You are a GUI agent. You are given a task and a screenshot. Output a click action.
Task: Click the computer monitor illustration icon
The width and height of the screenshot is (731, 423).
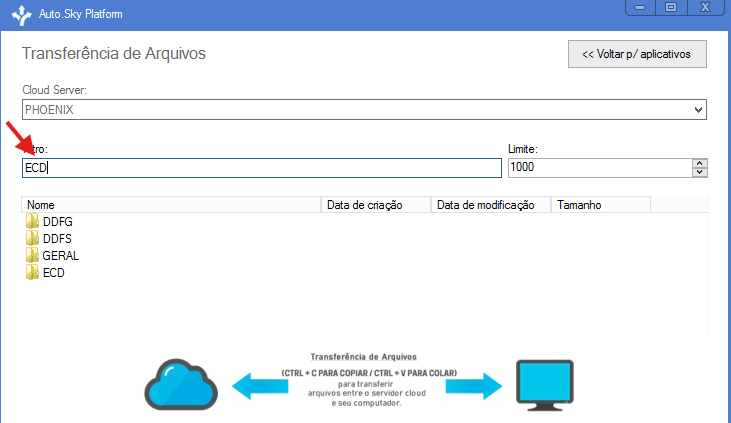click(x=545, y=385)
